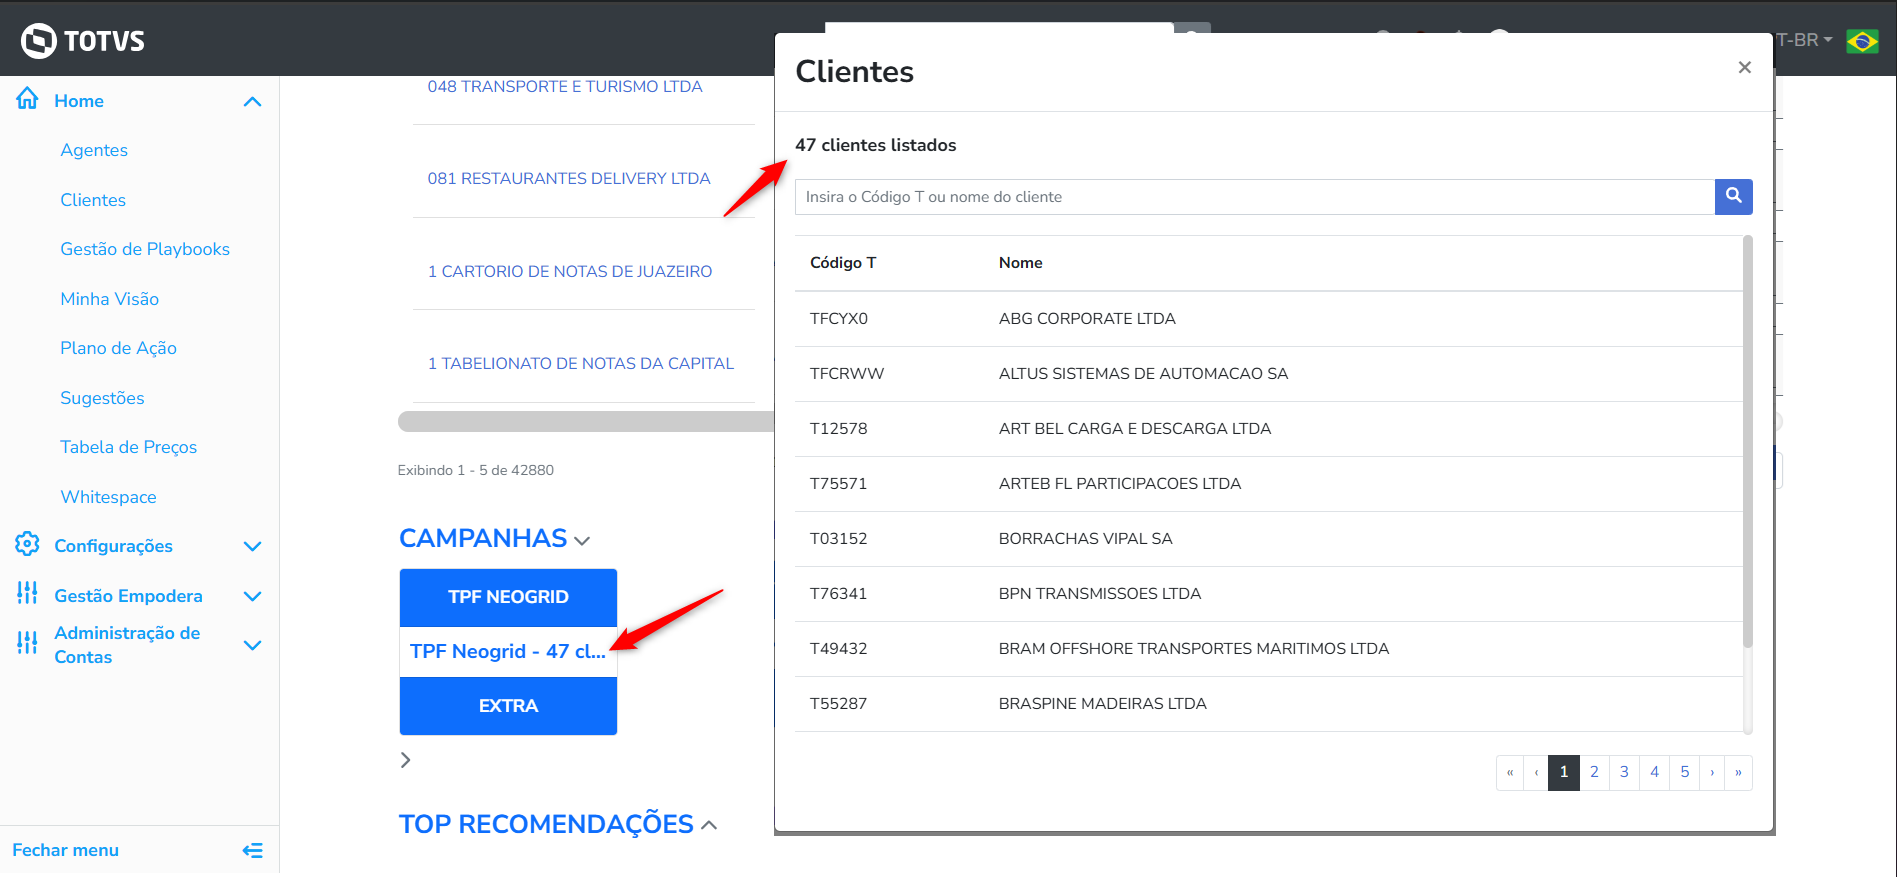The image size is (1897, 877).
Task: Click the code T12578 cell
Action: point(838,429)
